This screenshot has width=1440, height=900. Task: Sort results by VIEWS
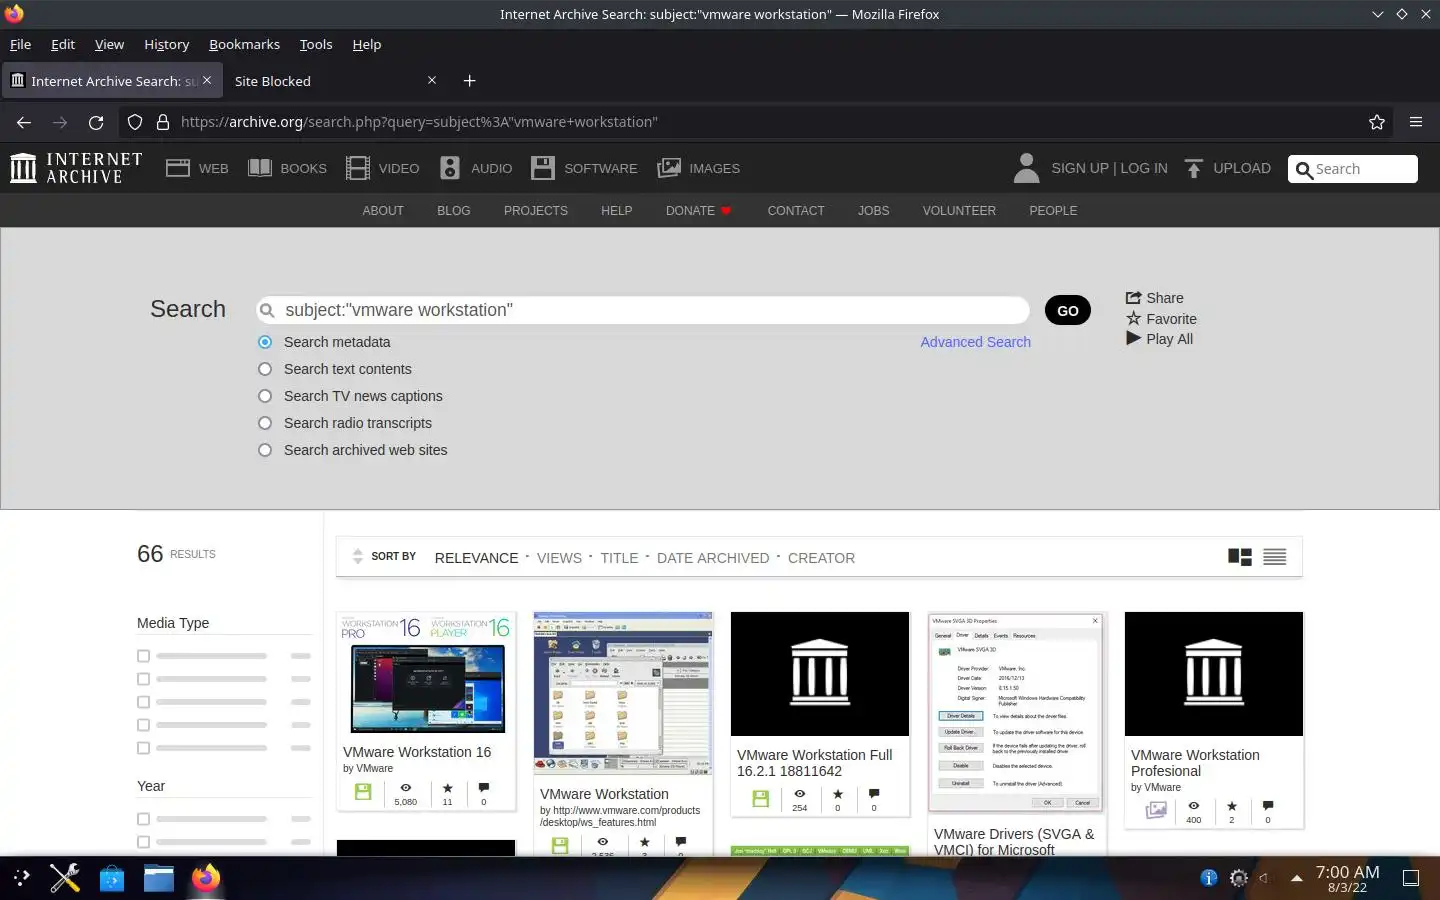[x=559, y=558]
